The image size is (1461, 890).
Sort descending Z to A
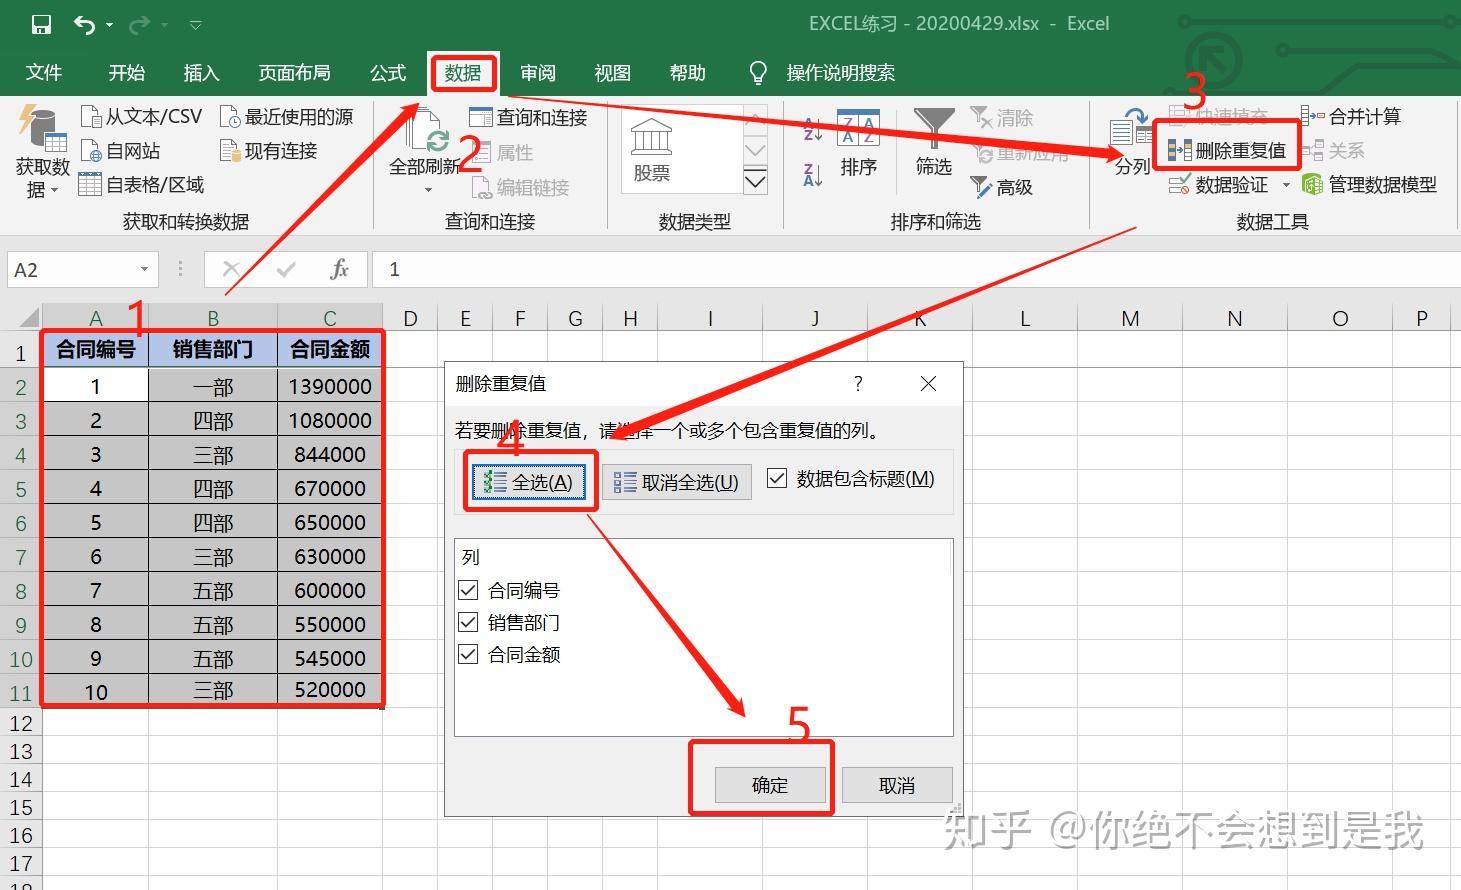[813, 176]
